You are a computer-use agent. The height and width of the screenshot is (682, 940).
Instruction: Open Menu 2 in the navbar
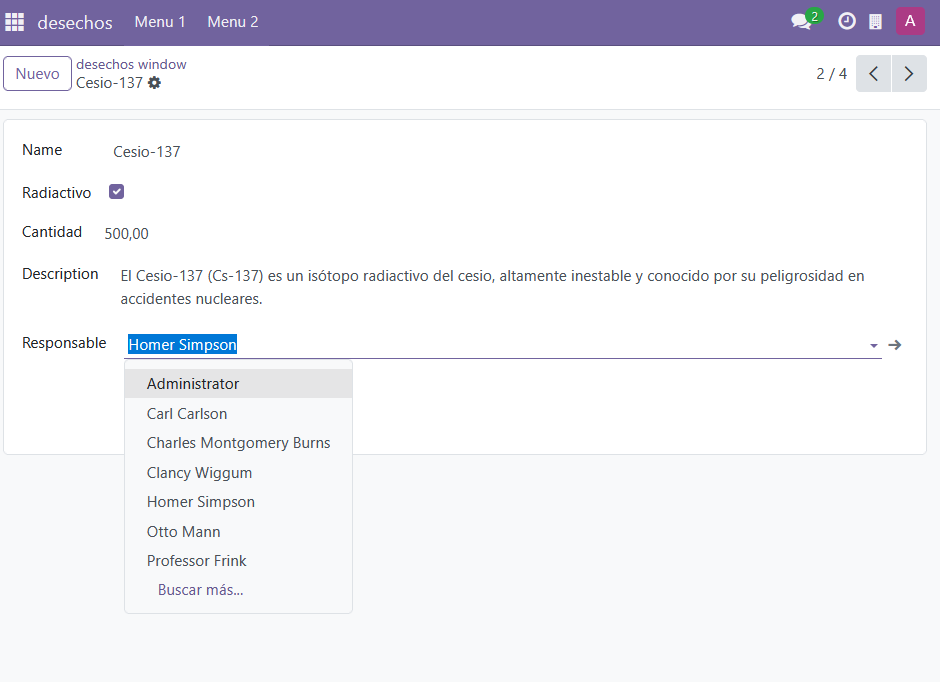pyautogui.click(x=233, y=22)
